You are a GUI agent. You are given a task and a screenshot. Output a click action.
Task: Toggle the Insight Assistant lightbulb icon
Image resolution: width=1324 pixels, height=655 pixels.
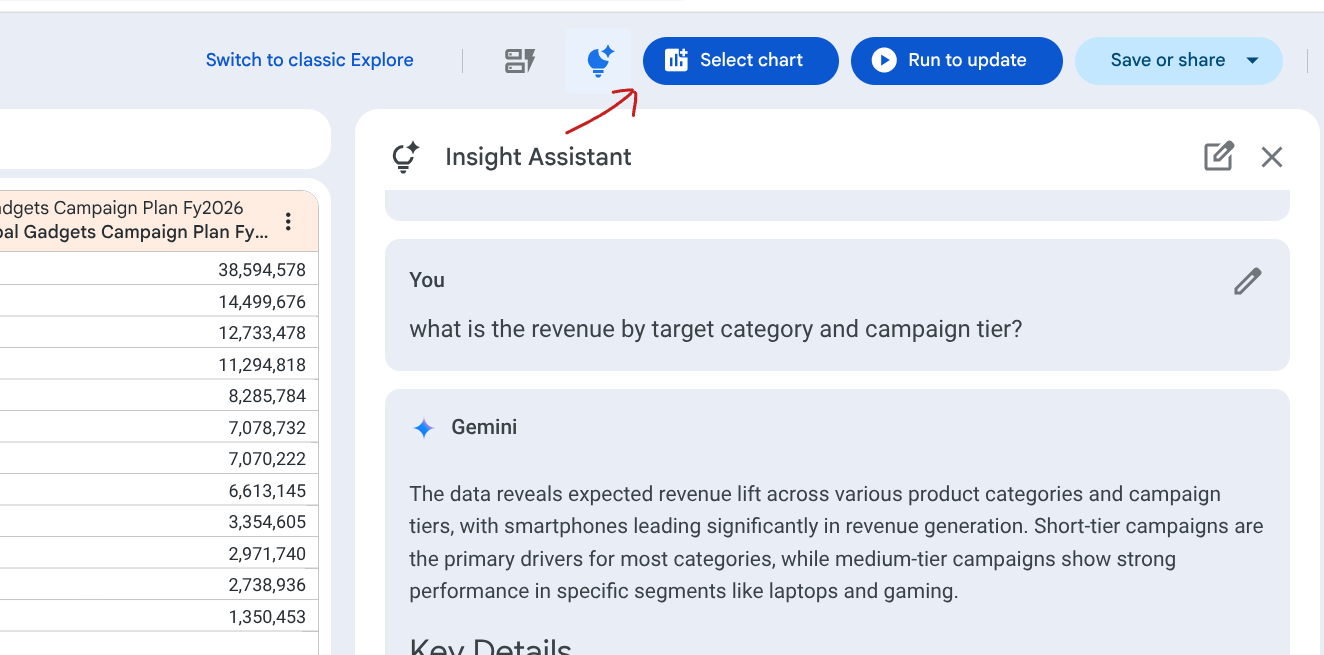(x=598, y=61)
